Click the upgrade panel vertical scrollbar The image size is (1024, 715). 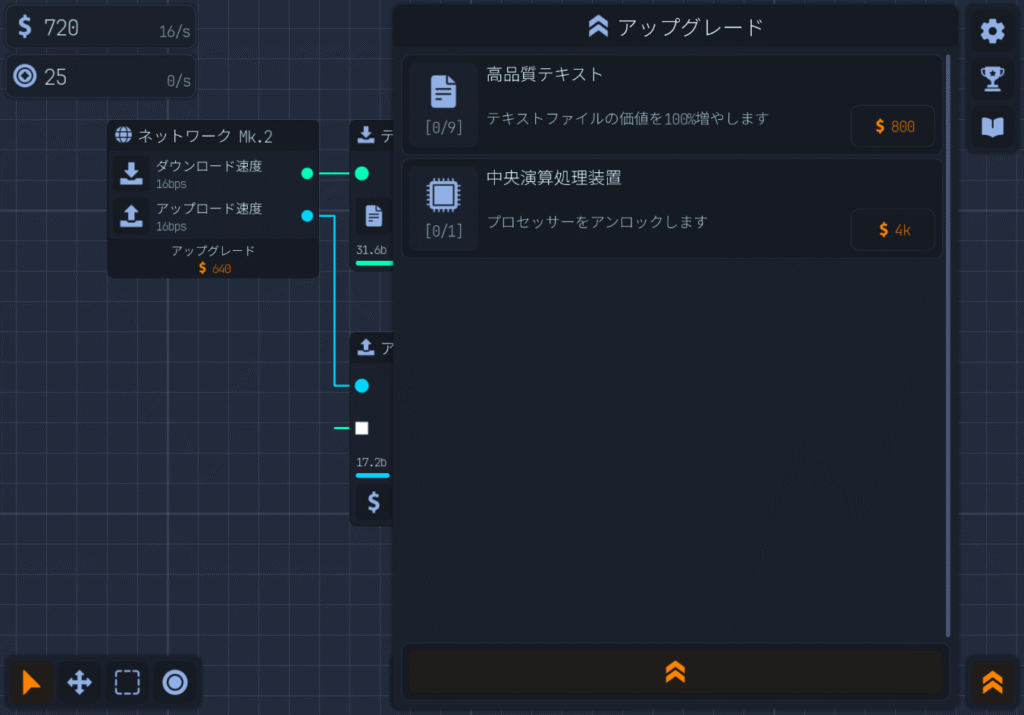tap(948, 345)
